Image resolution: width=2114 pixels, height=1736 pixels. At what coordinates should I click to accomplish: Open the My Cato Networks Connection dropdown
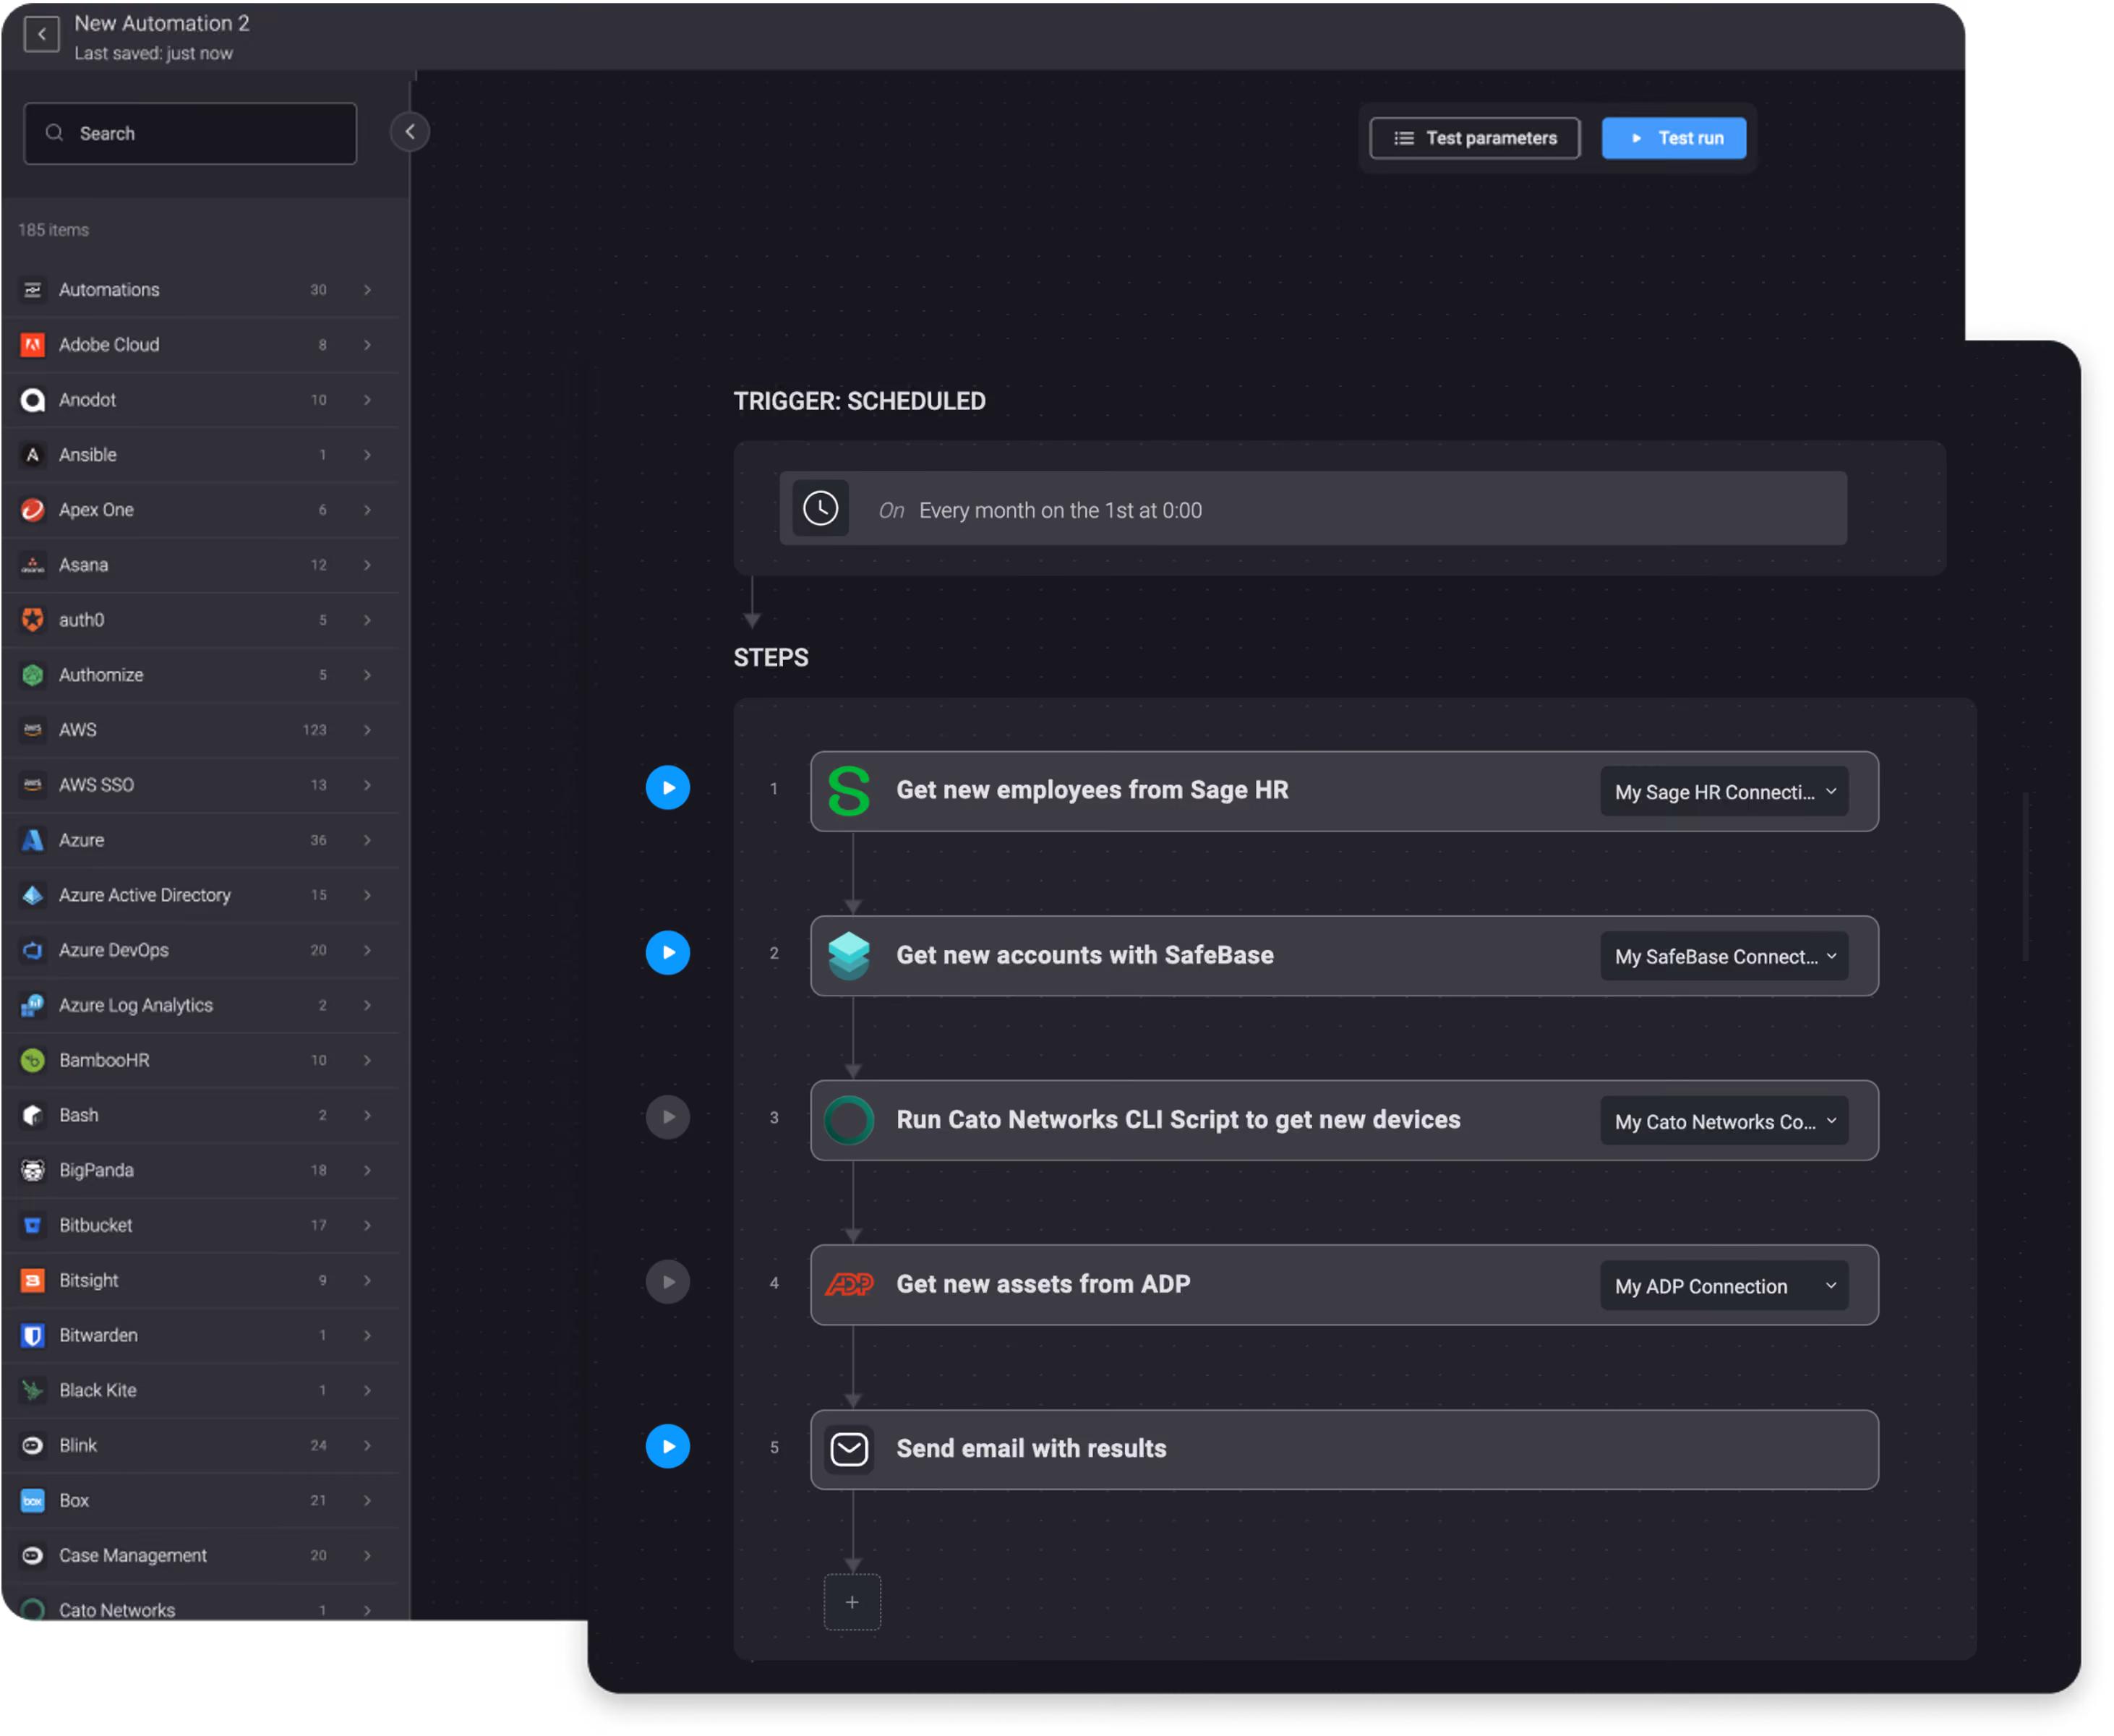(1725, 1122)
